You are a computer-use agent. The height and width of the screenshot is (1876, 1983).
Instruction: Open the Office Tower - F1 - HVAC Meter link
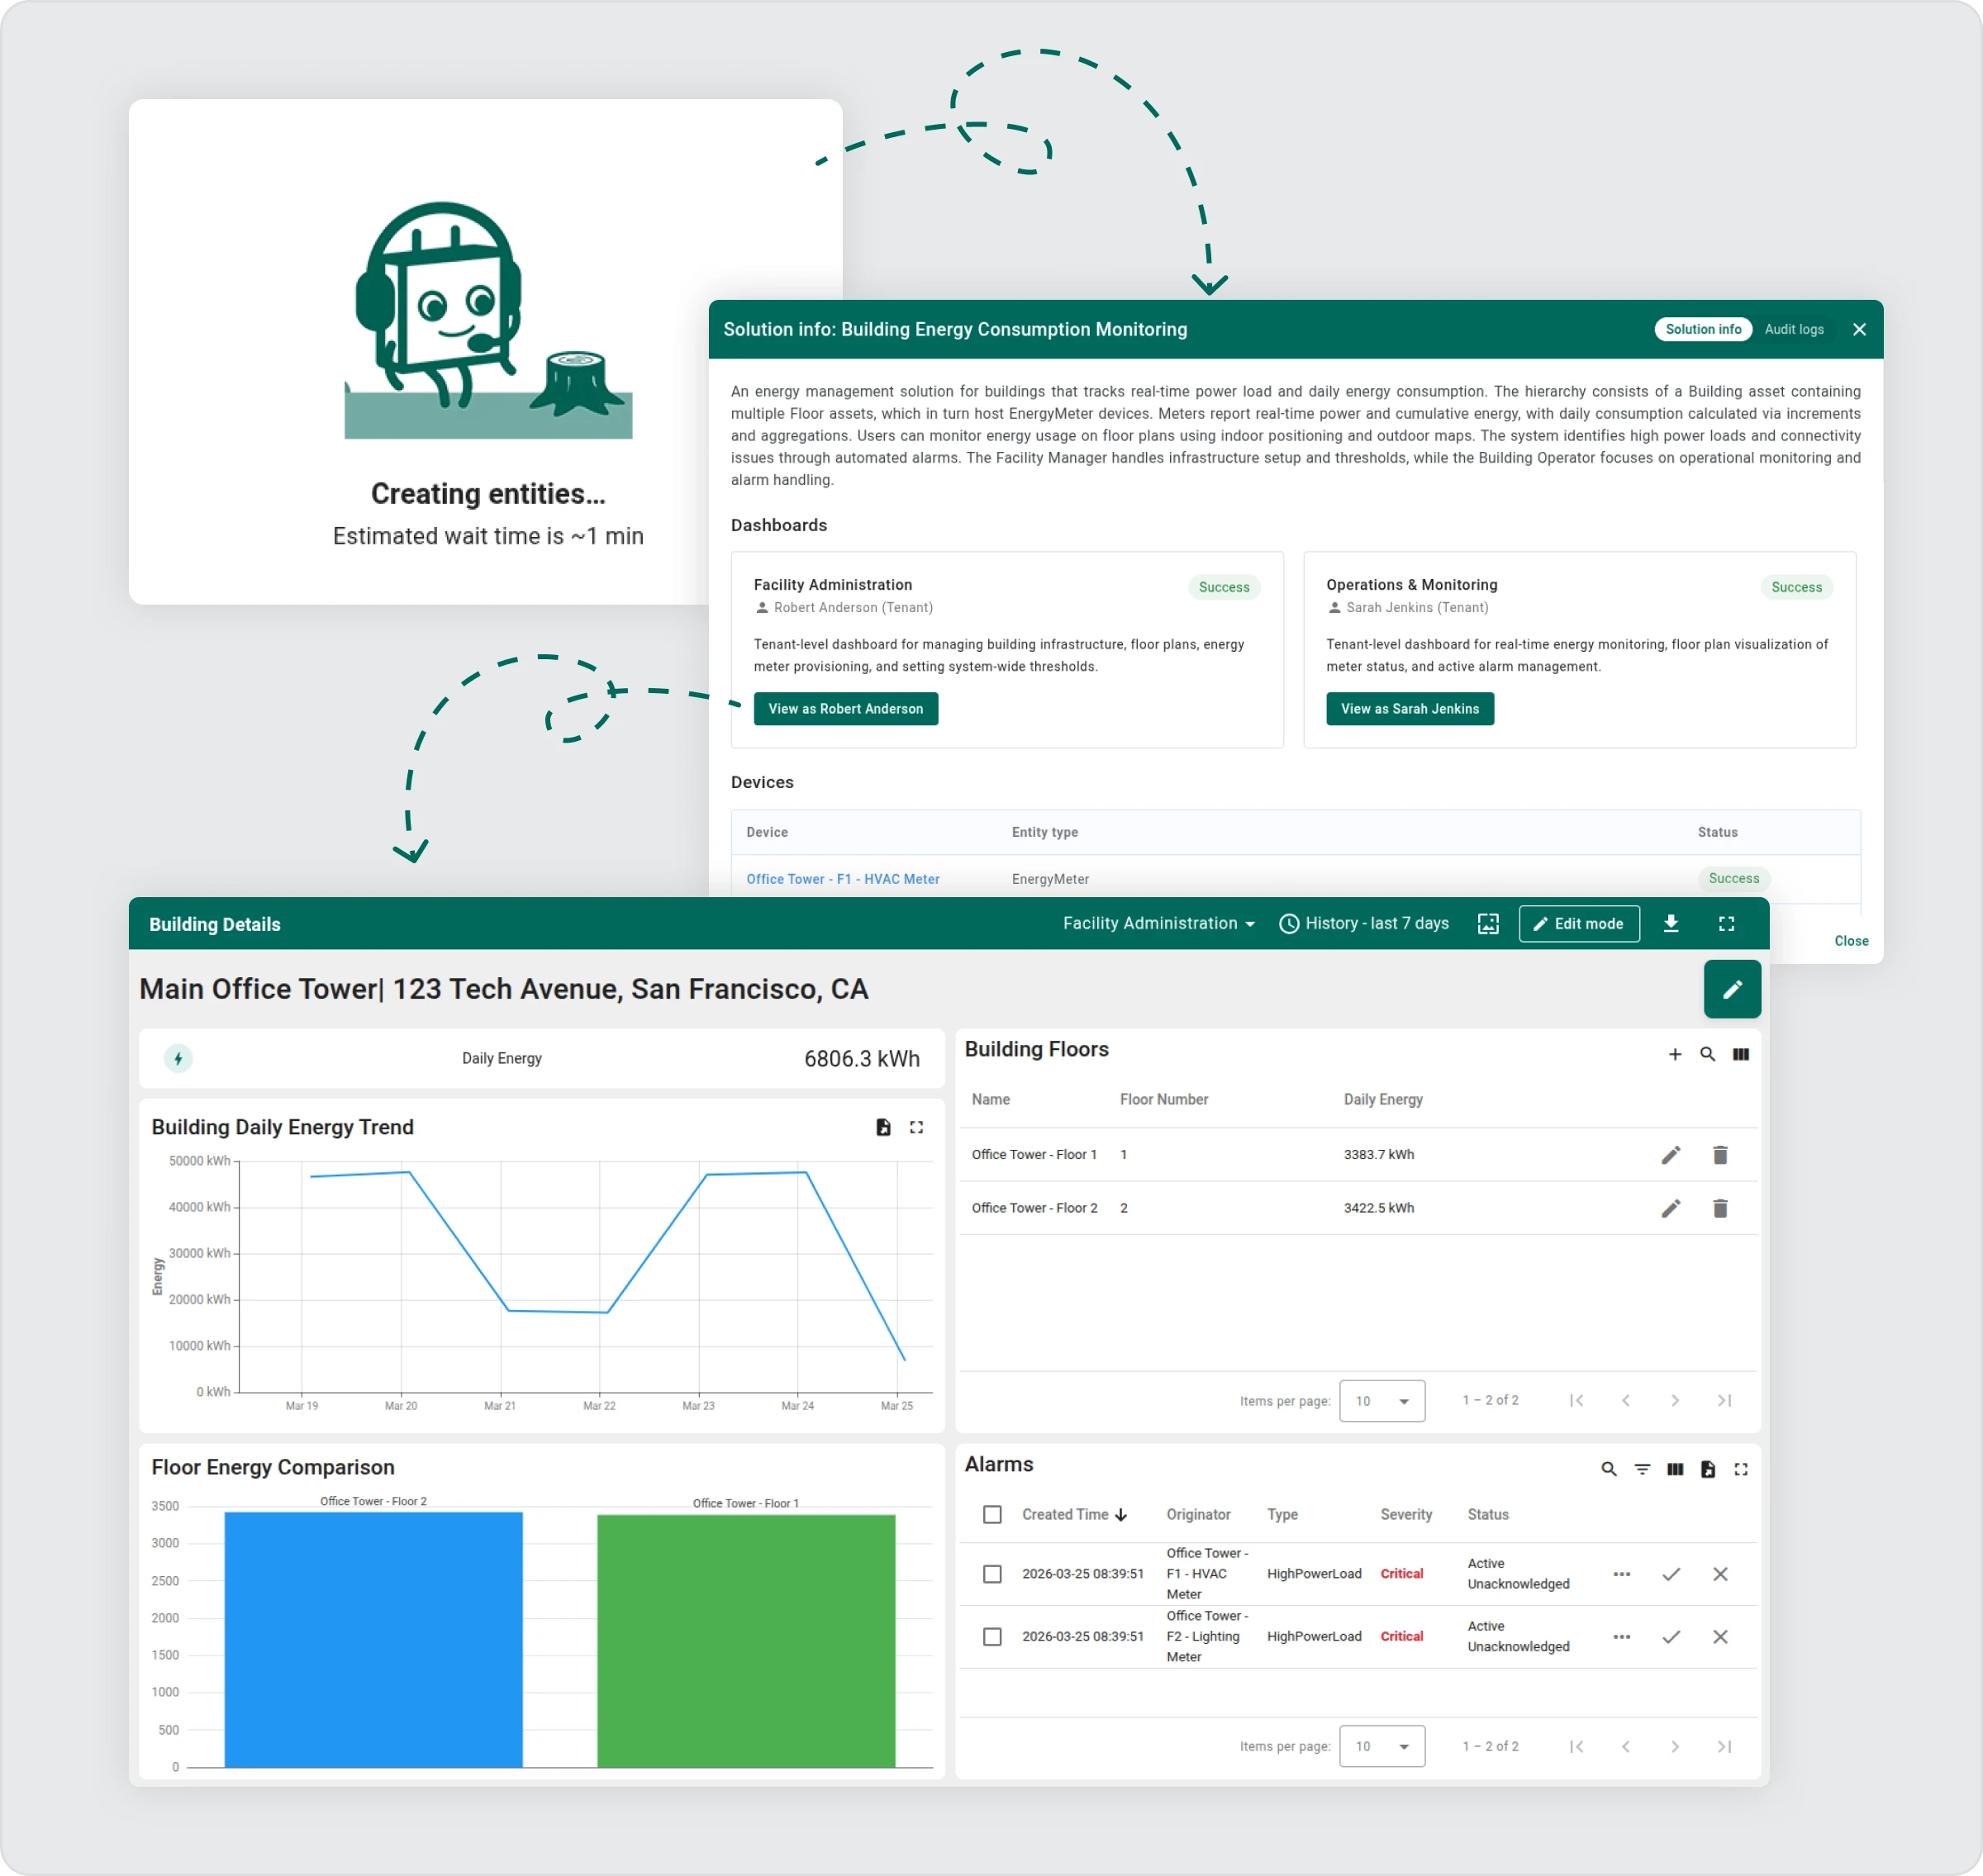[843, 879]
